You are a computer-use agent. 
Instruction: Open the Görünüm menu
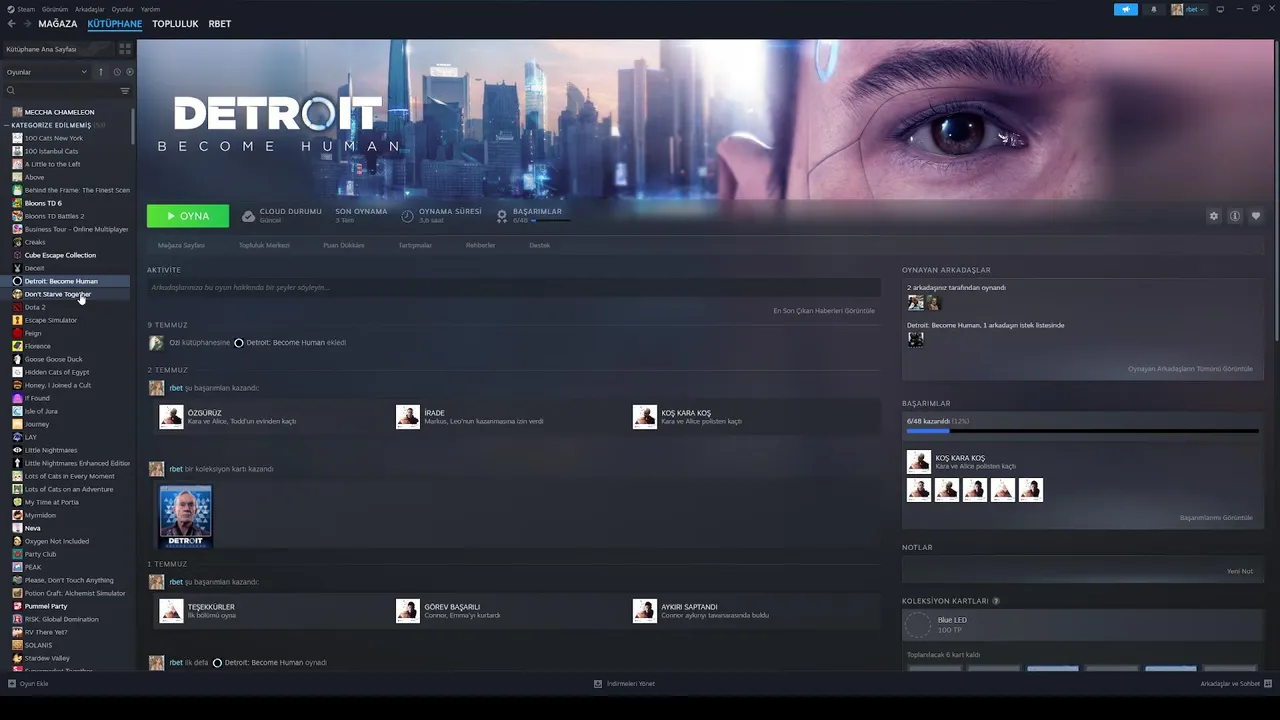pyautogui.click(x=55, y=9)
